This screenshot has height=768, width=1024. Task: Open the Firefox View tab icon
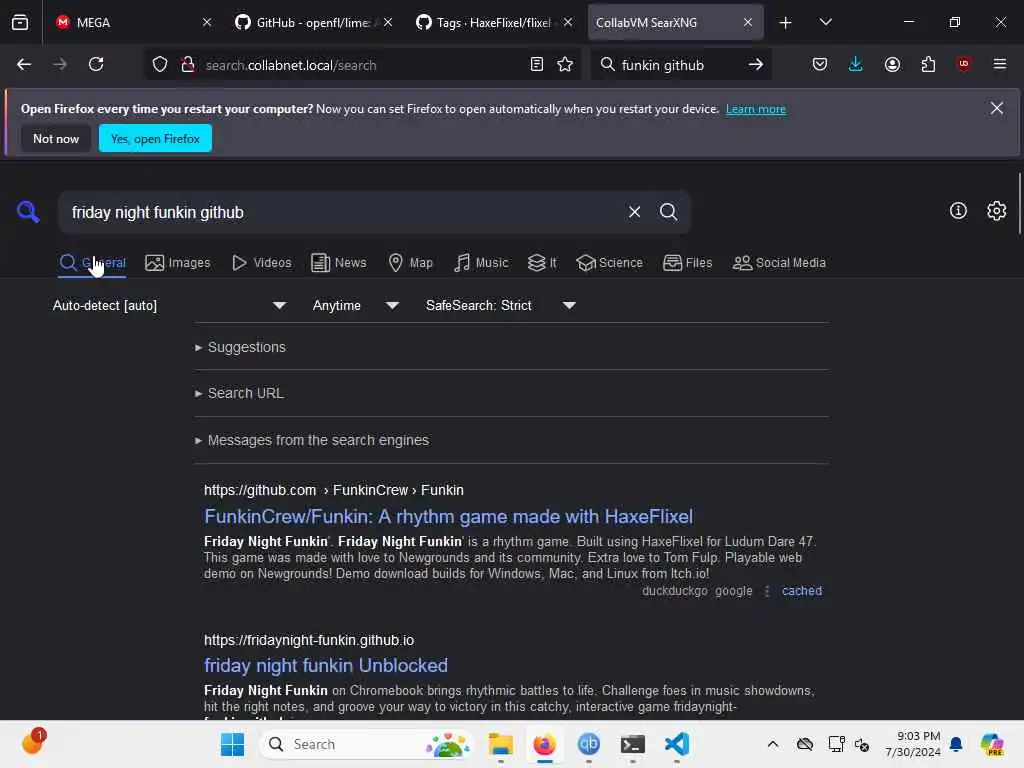pos(20,23)
